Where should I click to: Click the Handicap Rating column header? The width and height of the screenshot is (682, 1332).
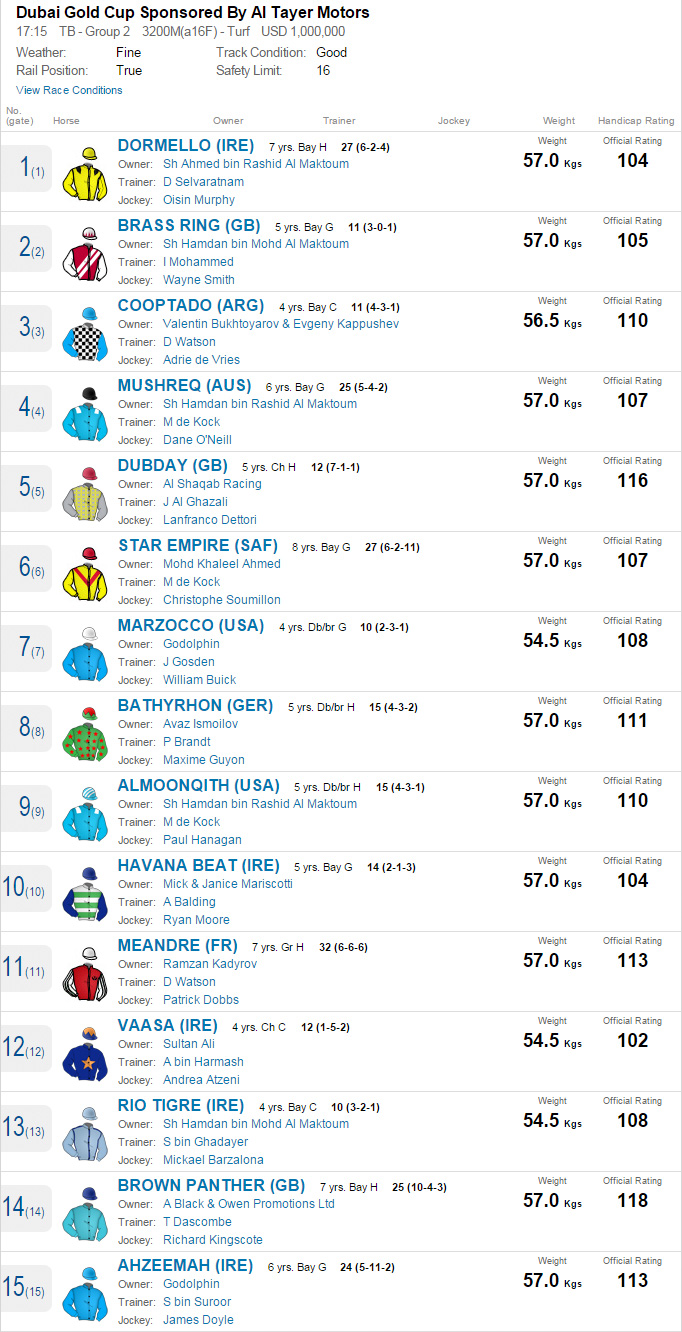coord(636,121)
